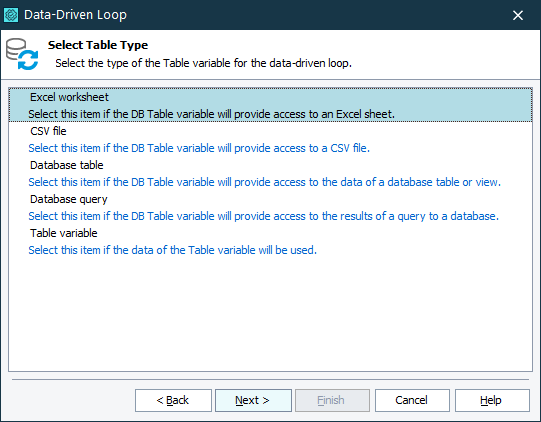Click the database table or view description
541x422 pixels.
point(265,182)
